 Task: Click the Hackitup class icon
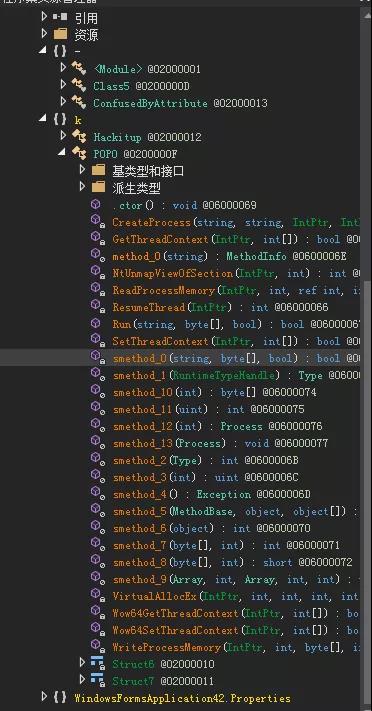click(79, 136)
